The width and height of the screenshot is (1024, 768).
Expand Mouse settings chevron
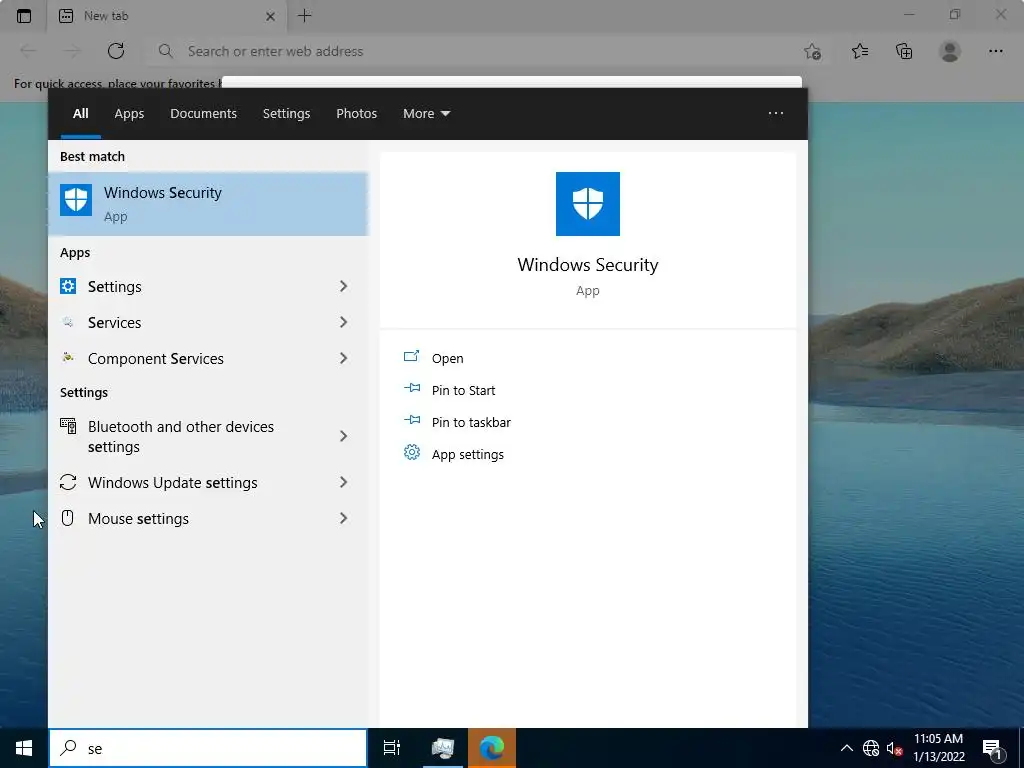344,518
